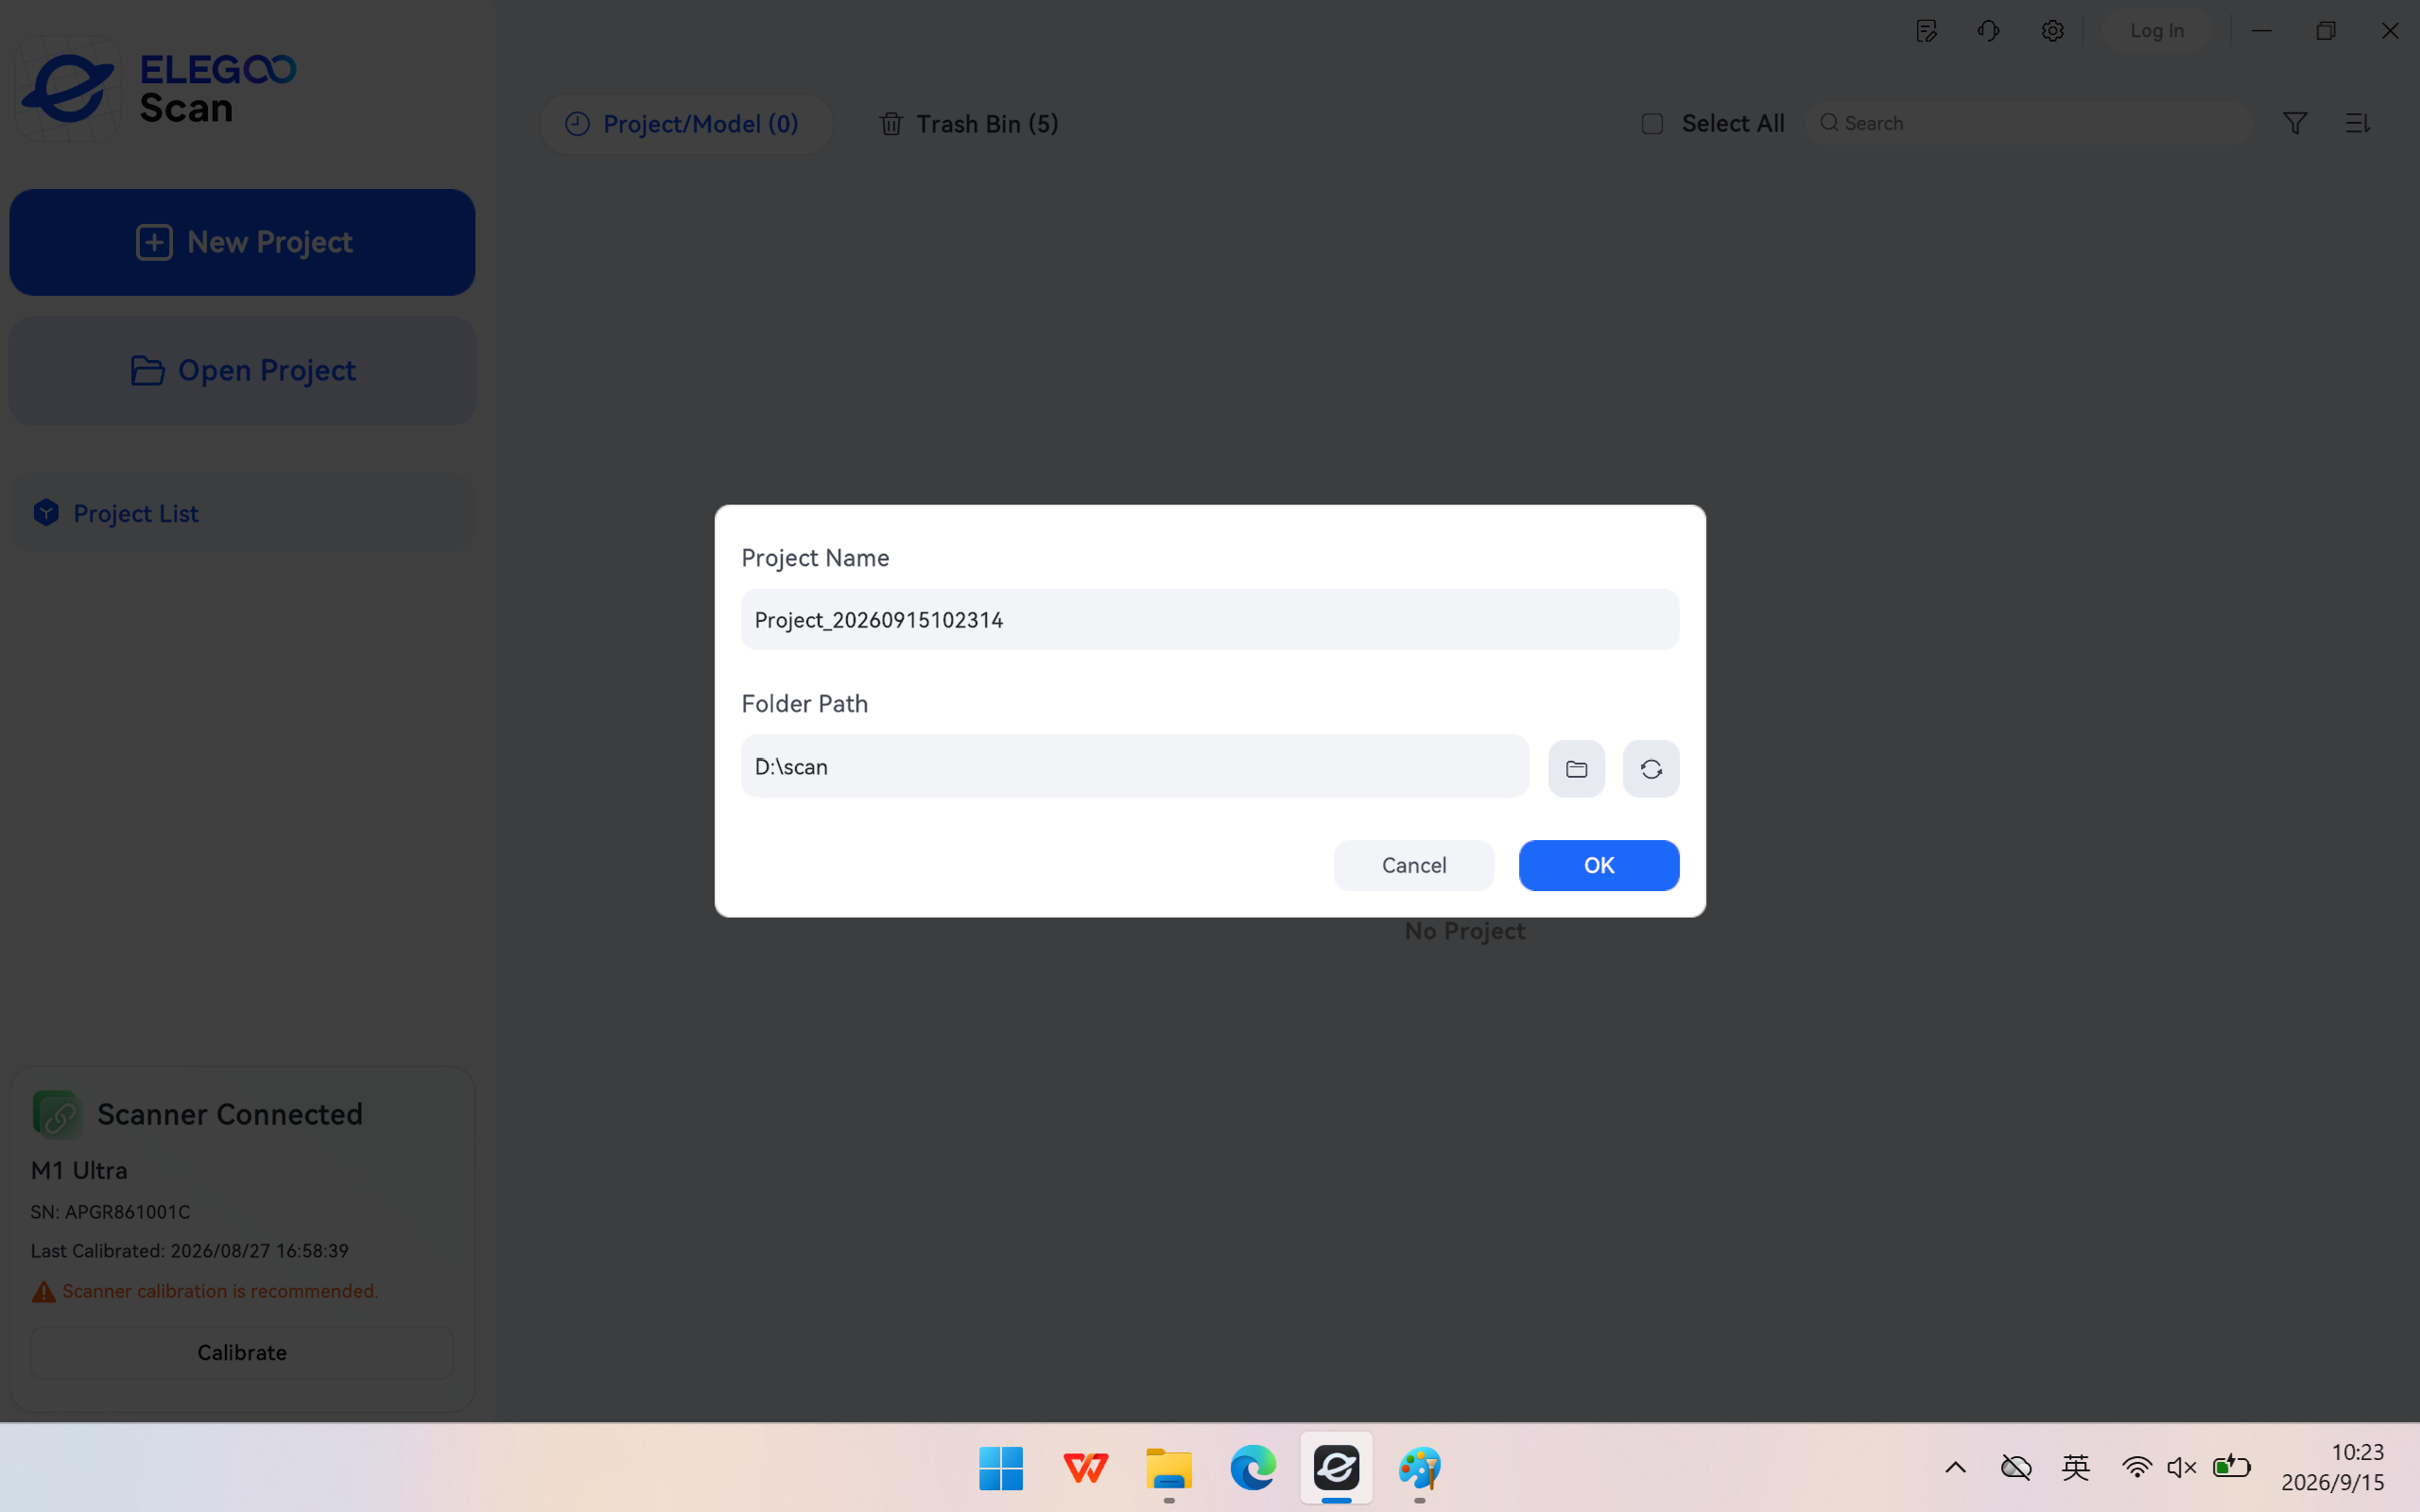
Task: Open WPS Office from the taskbar
Action: click(1085, 1468)
